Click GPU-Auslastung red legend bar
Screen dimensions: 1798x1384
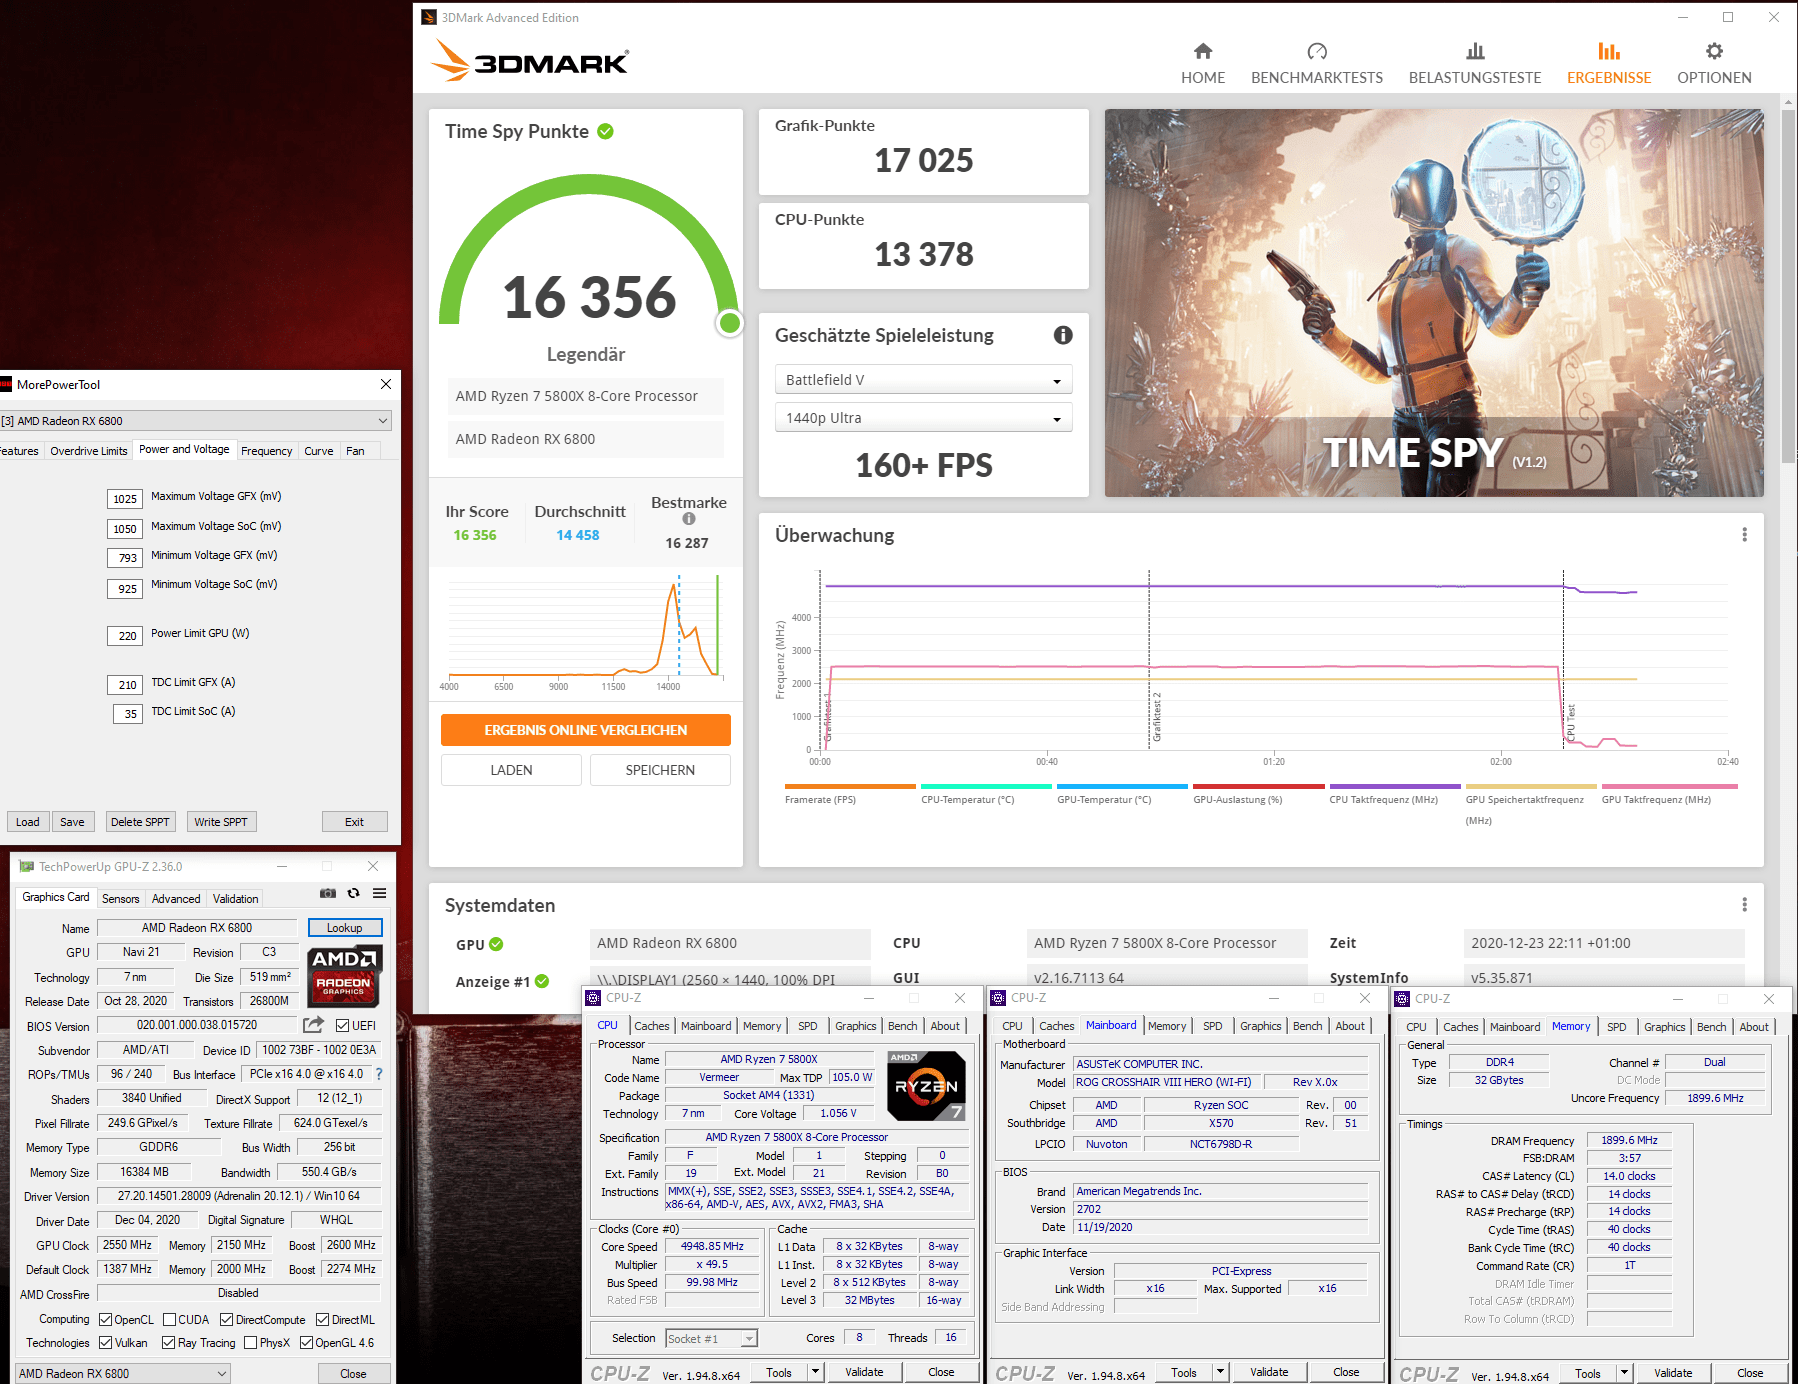coord(1258,787)
